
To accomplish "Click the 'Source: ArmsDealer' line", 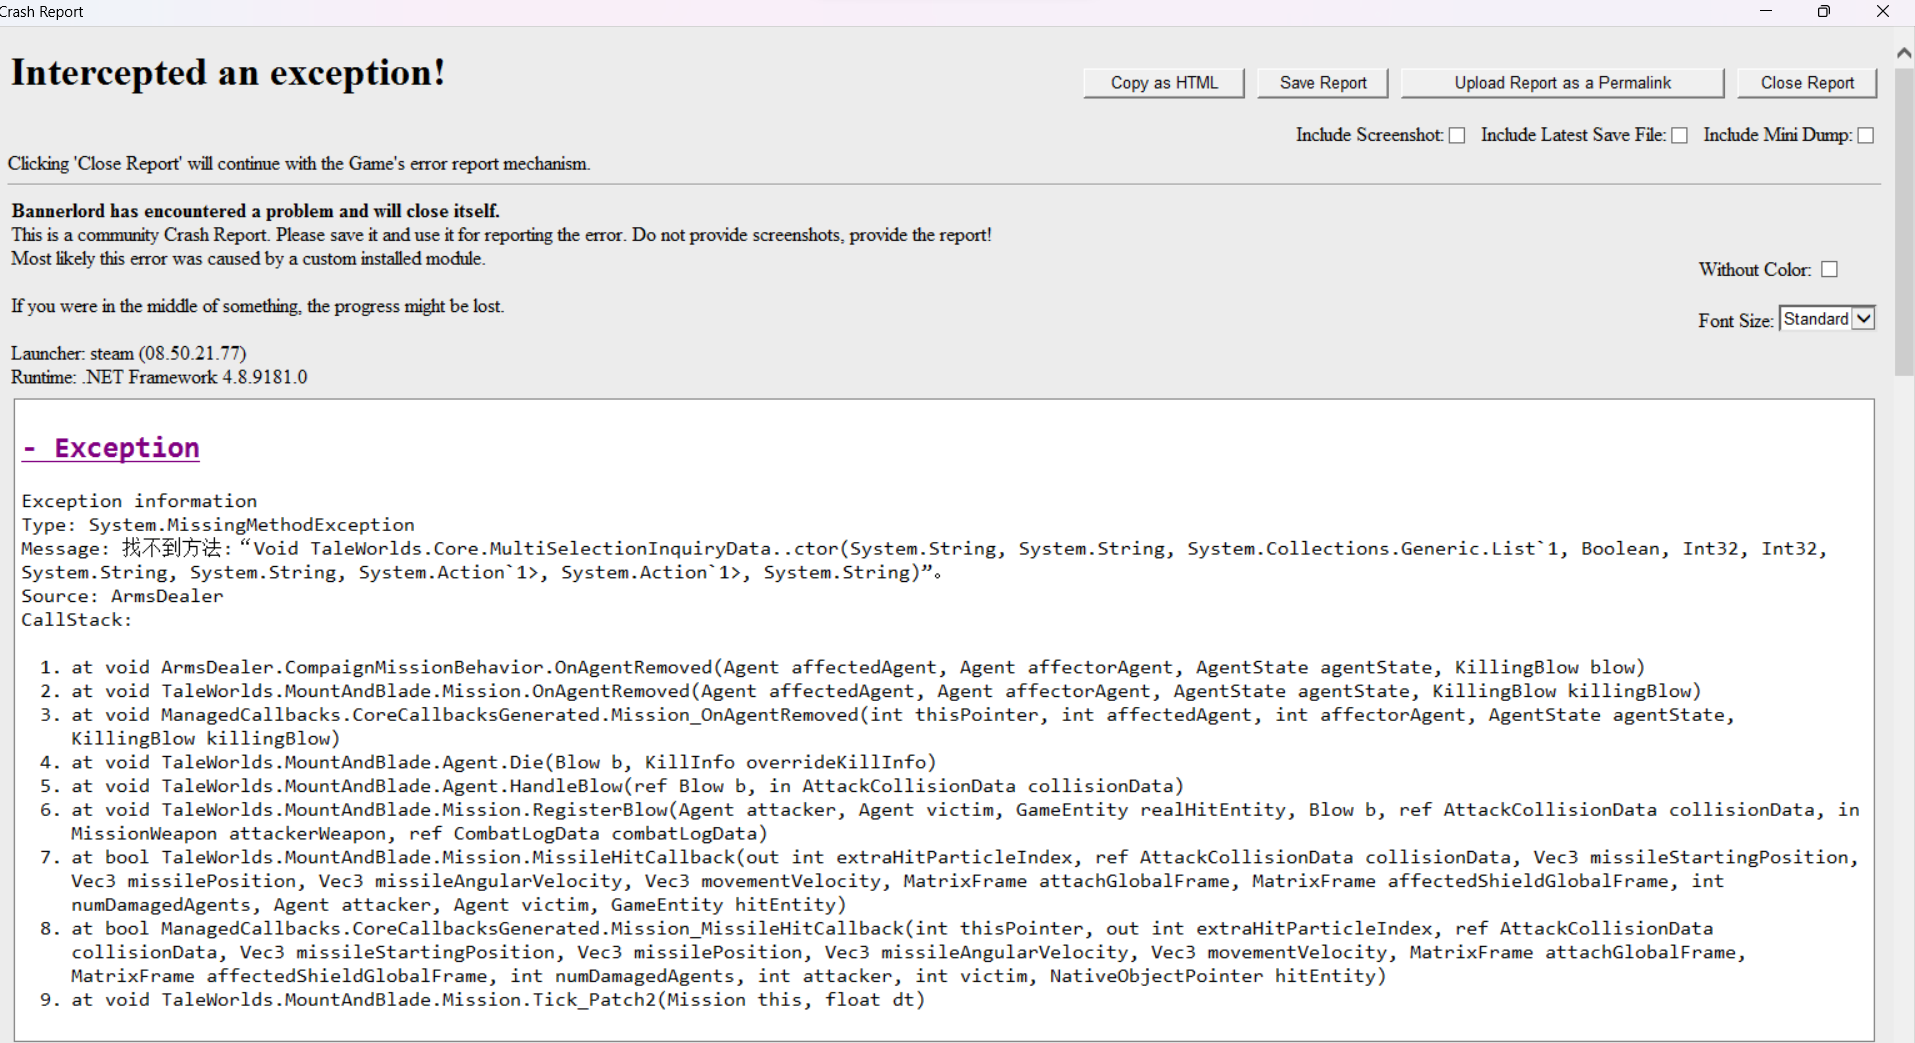I will [122, 596].
